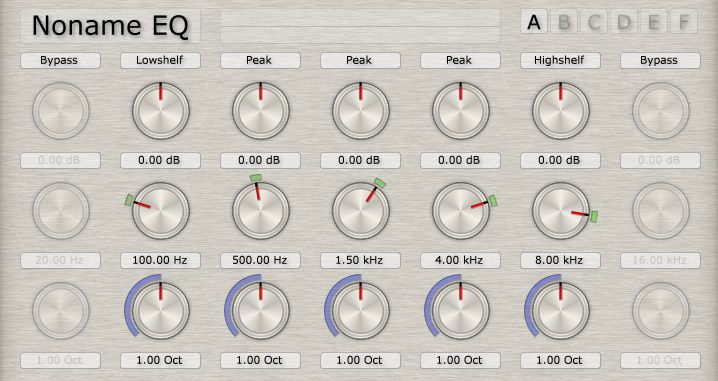Image resolution: width=718 pixels, height=381 pixels.
Task: Click the 8.00 kHz frequency field
Action: pos(560,260)
